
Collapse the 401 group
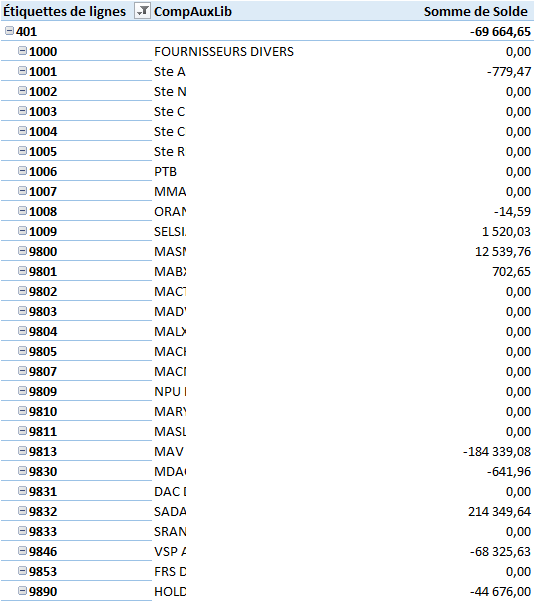10,31
